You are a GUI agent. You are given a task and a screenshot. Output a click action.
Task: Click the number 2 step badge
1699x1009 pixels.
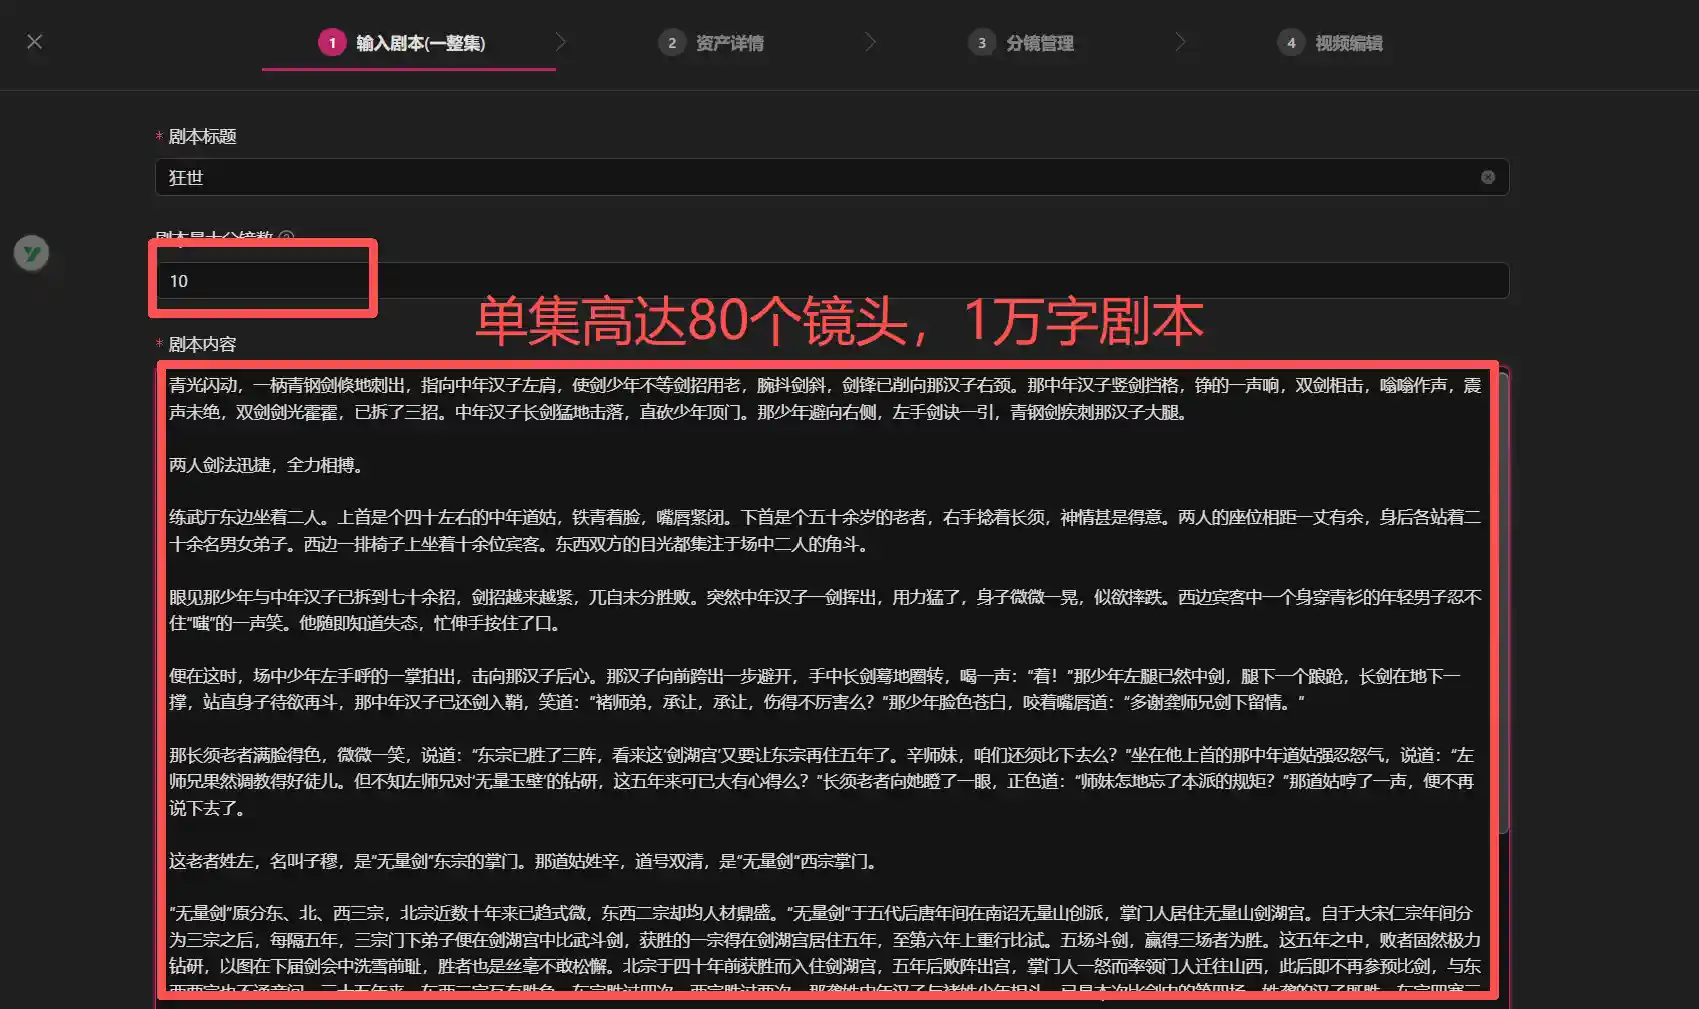click(672, 43)
